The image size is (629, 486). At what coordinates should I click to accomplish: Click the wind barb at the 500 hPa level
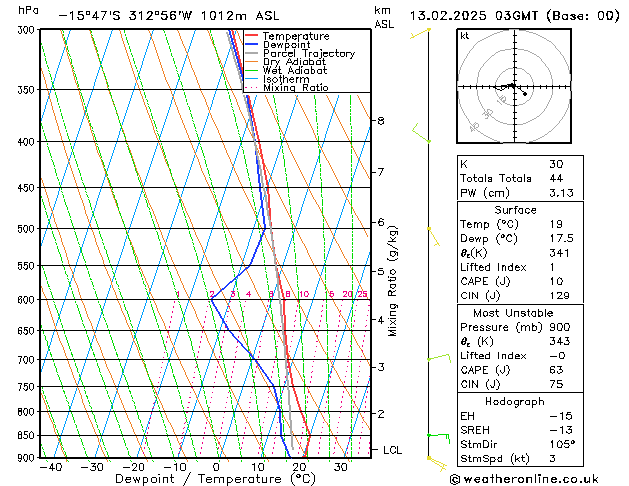click(x=433, y=237)
